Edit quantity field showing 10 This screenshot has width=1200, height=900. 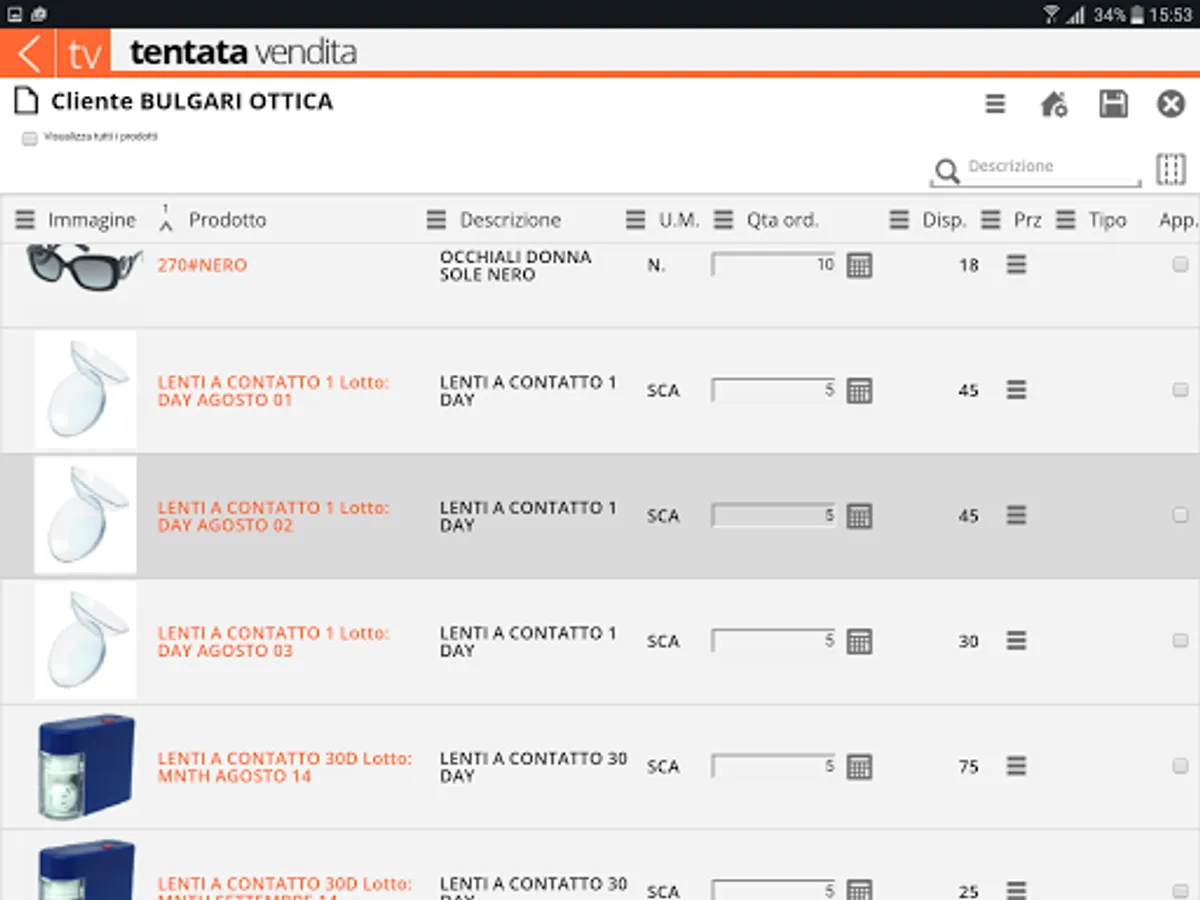774,265
